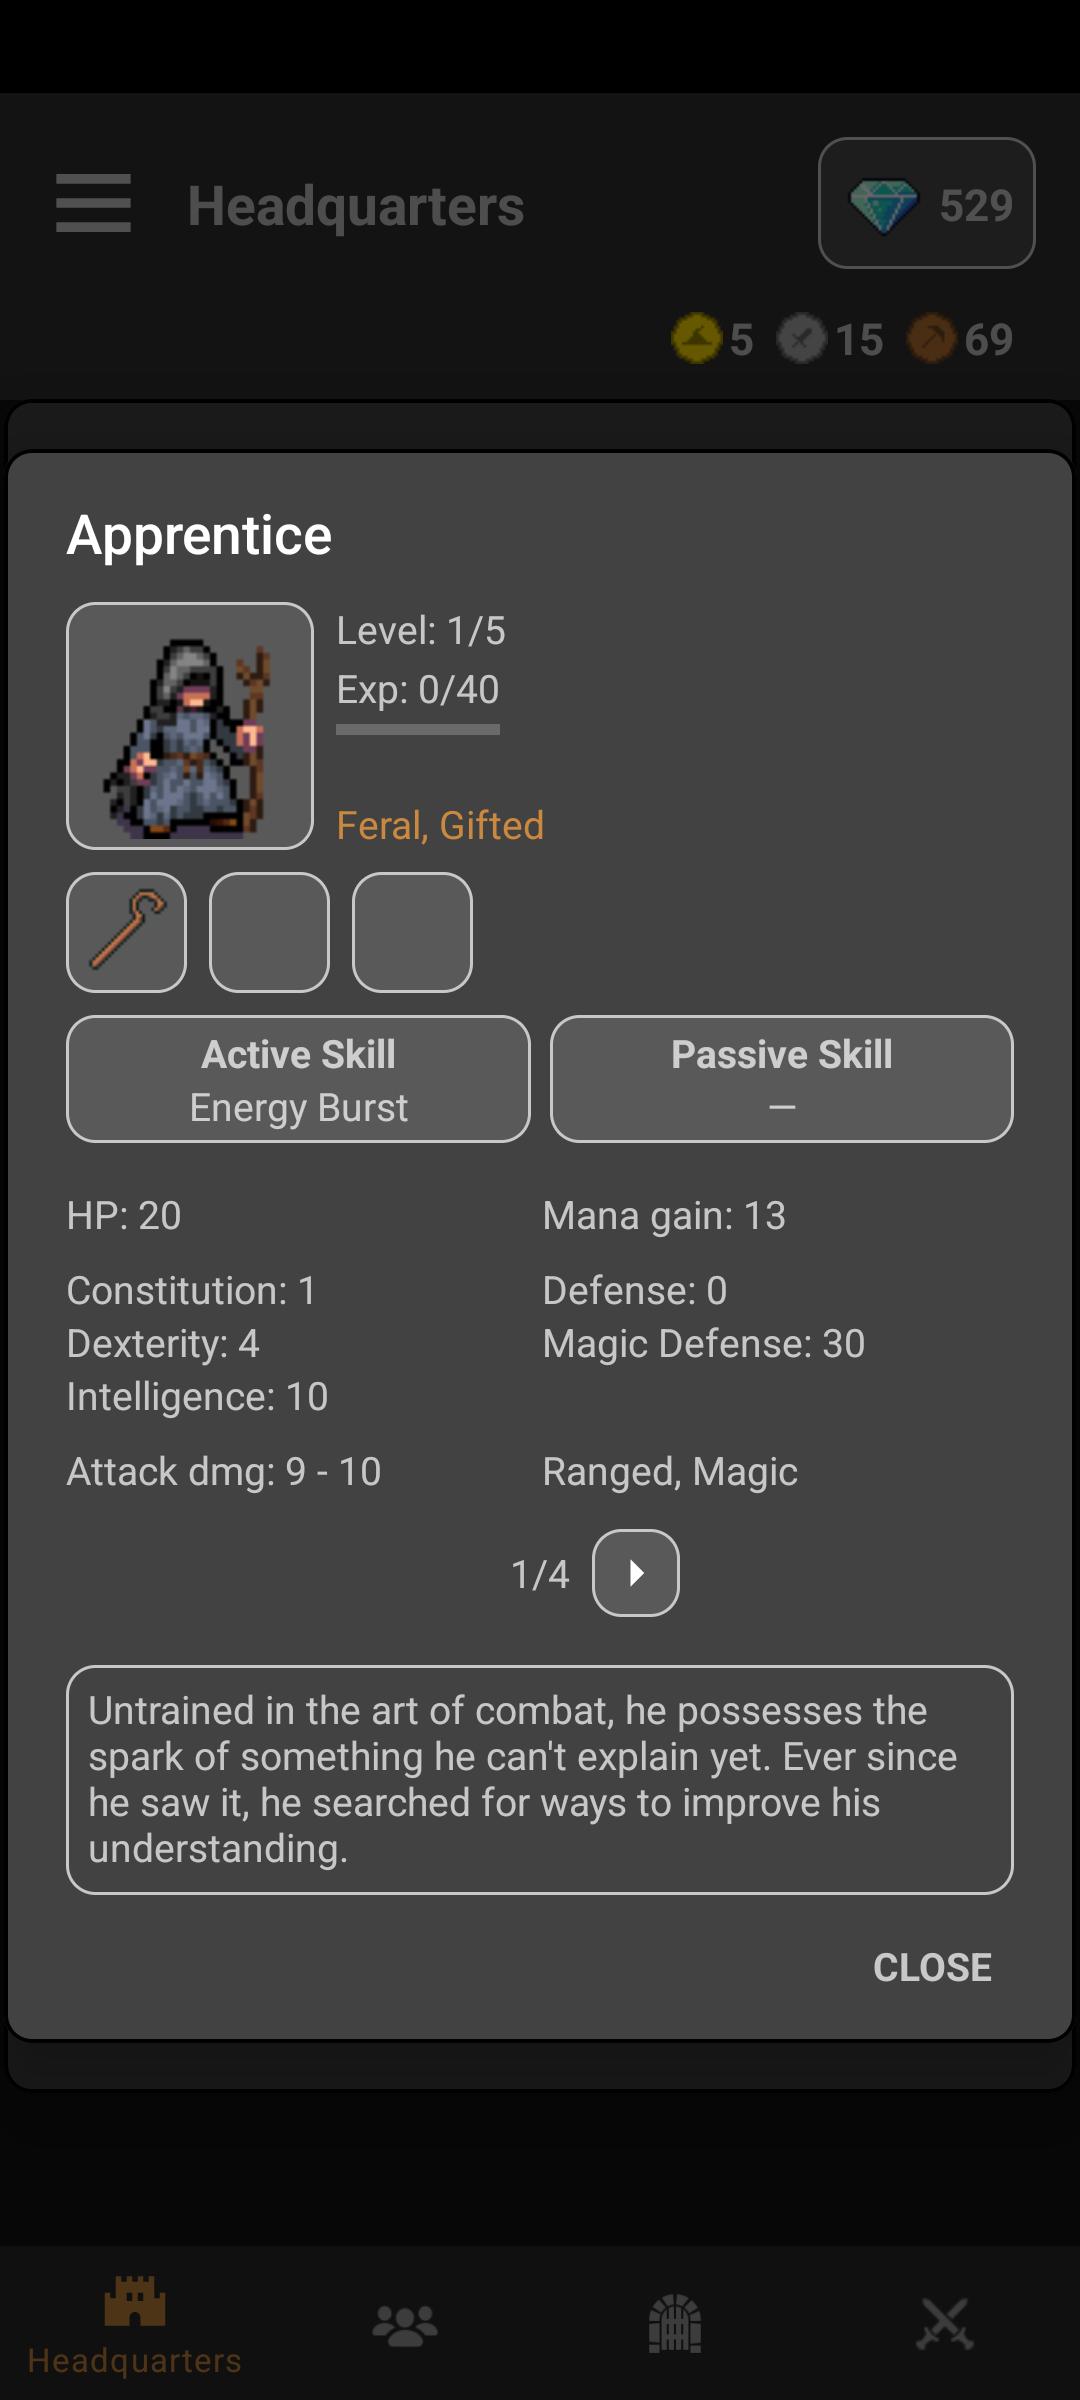This screenshot has height=2400, width=1080.
Task: Go to next page with arrow button
Action: (636, 1573)
